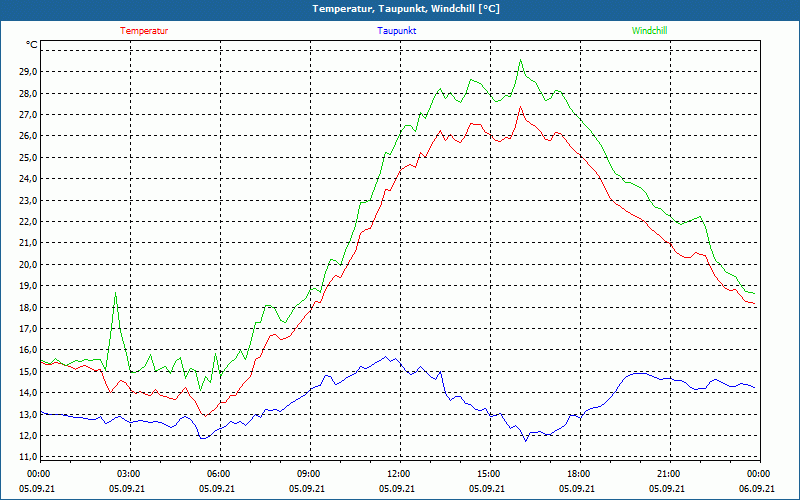Screen dimensions: 800x500
Task: Click the '11,0' y-axis value
Action: [x=29, y=457]
